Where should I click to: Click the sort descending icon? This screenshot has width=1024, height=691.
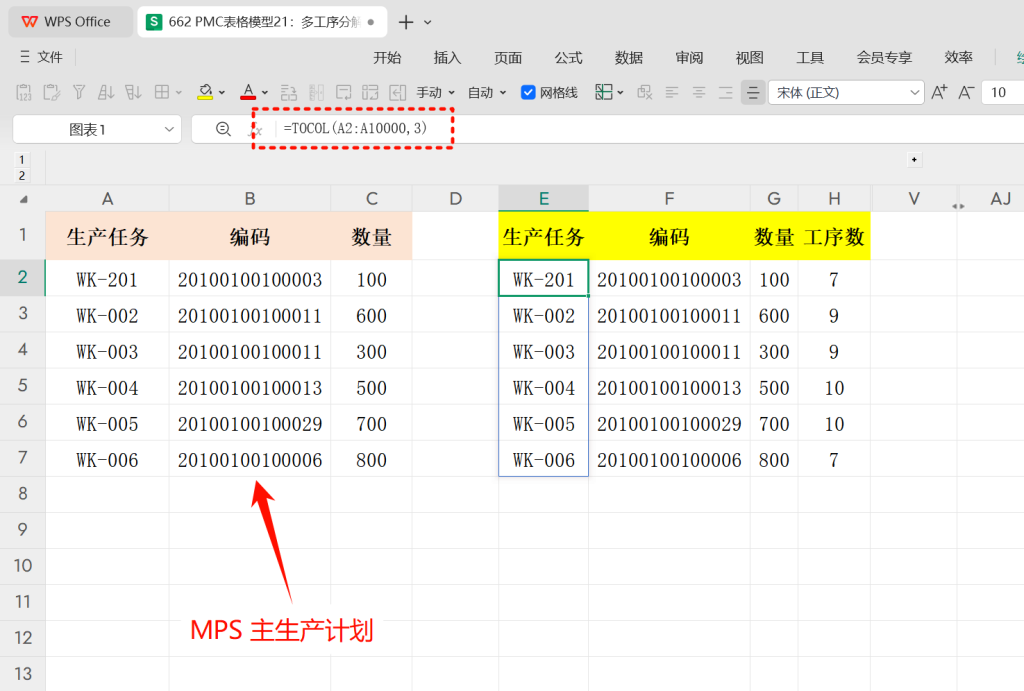(x=133, y=93)
